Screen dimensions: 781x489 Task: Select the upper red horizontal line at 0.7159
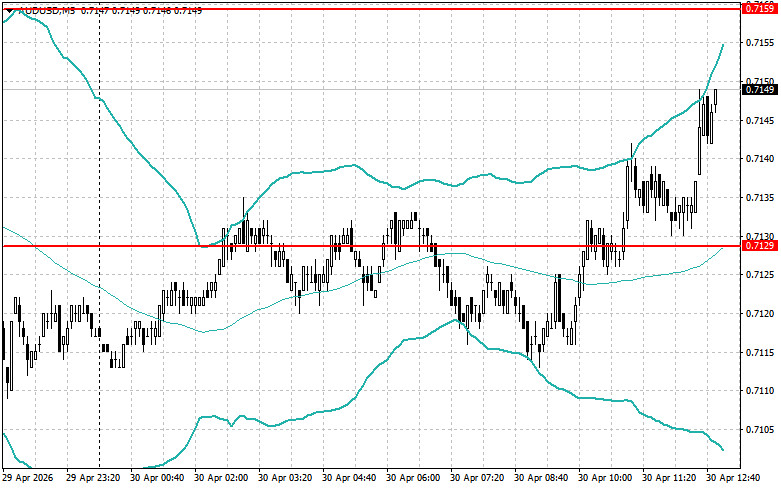(x=371, y=8)
